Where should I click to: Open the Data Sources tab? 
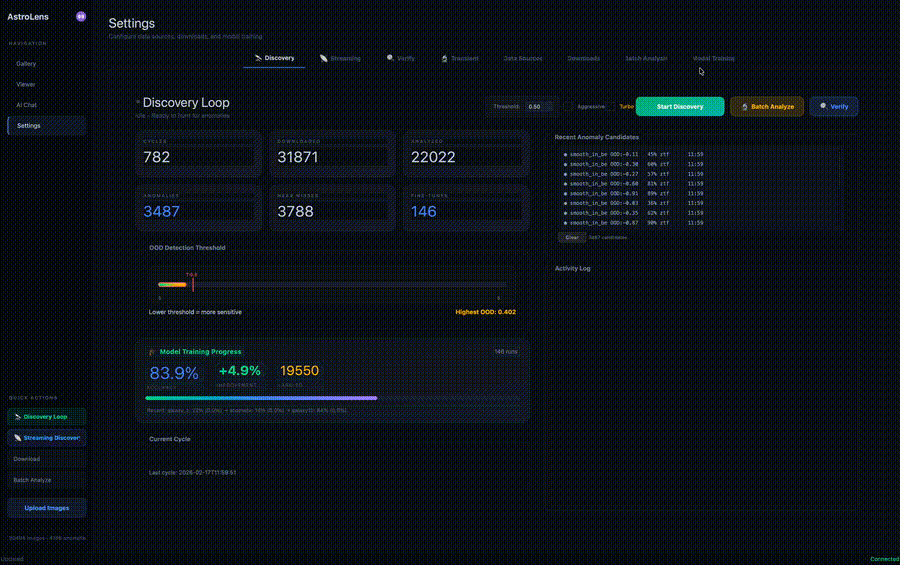coord(523,58)
